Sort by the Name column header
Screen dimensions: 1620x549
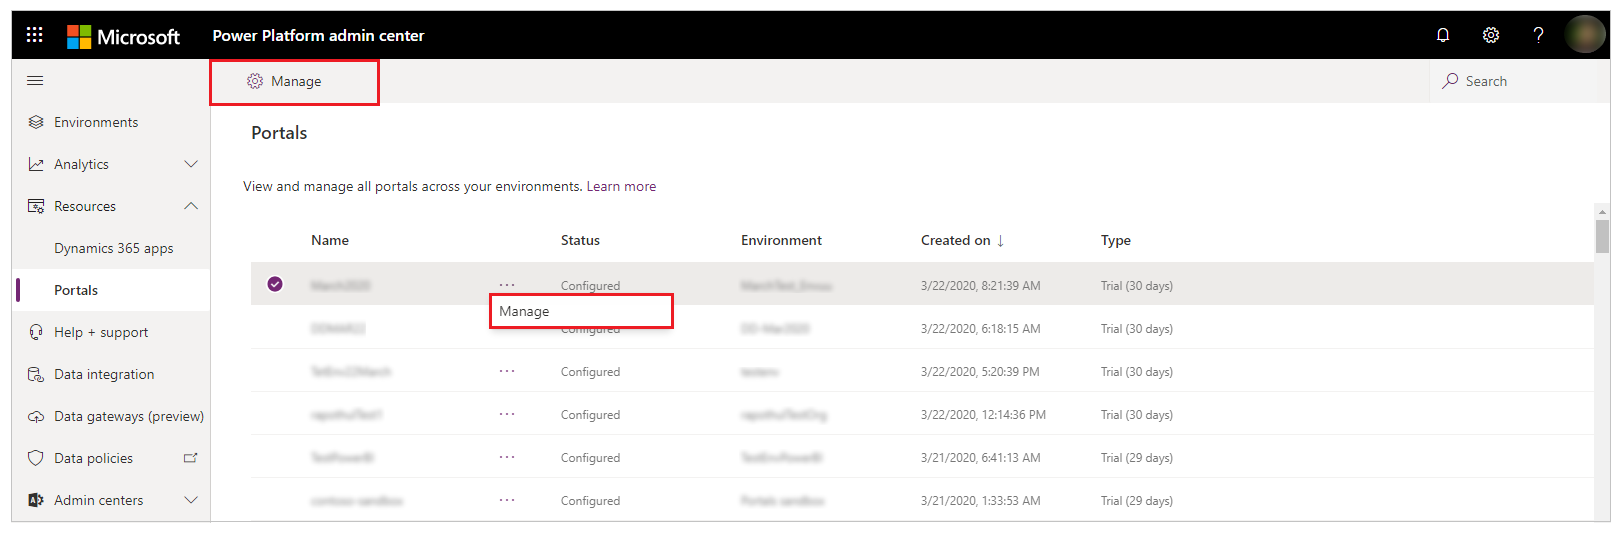tap(330, 240)
